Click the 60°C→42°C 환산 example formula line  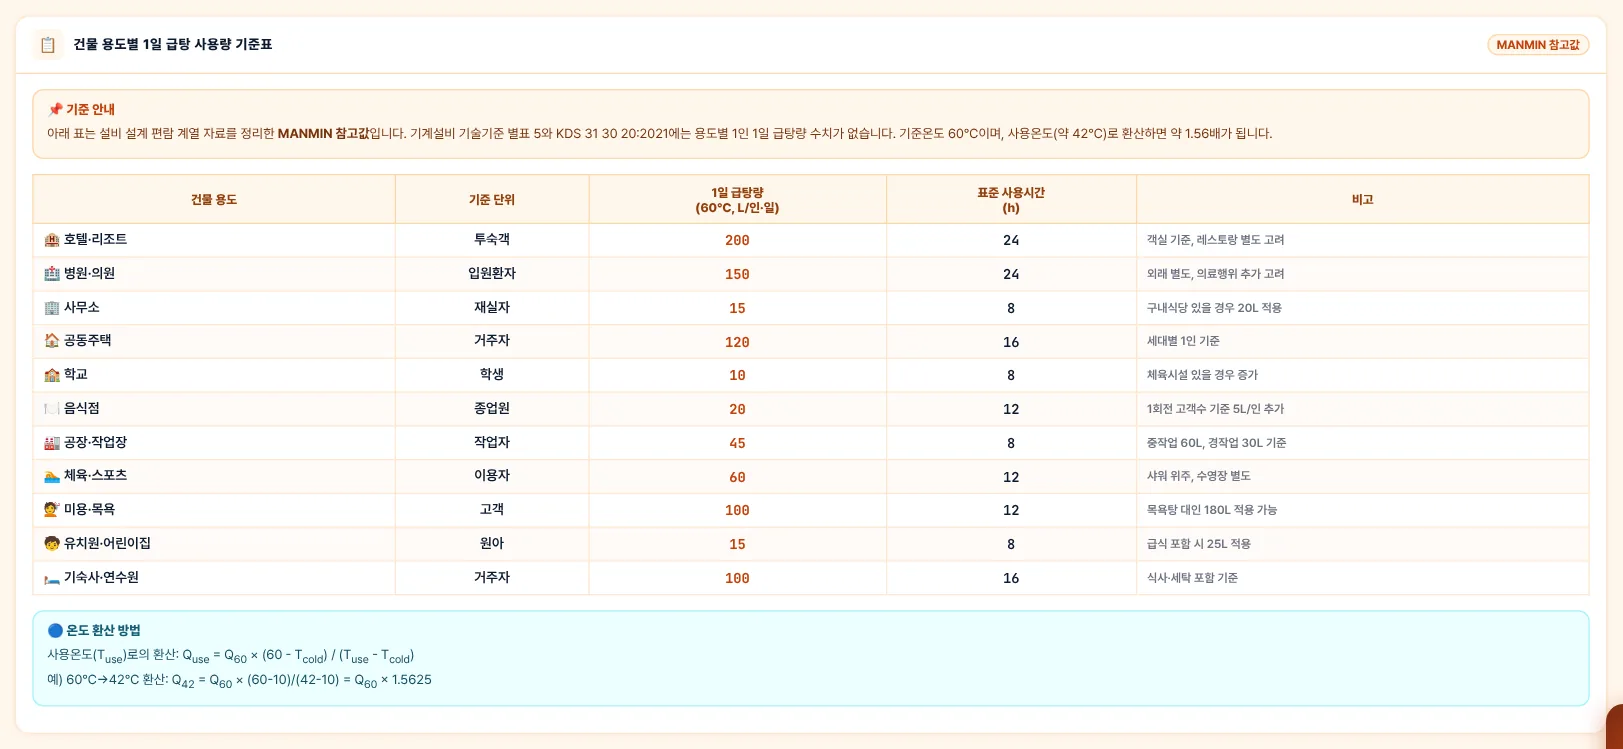[240, 681]
